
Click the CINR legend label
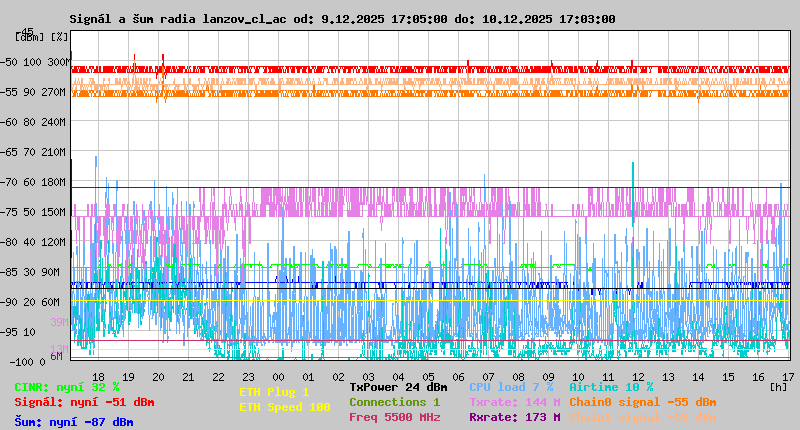pyautogui.click(x=67, y=387)
